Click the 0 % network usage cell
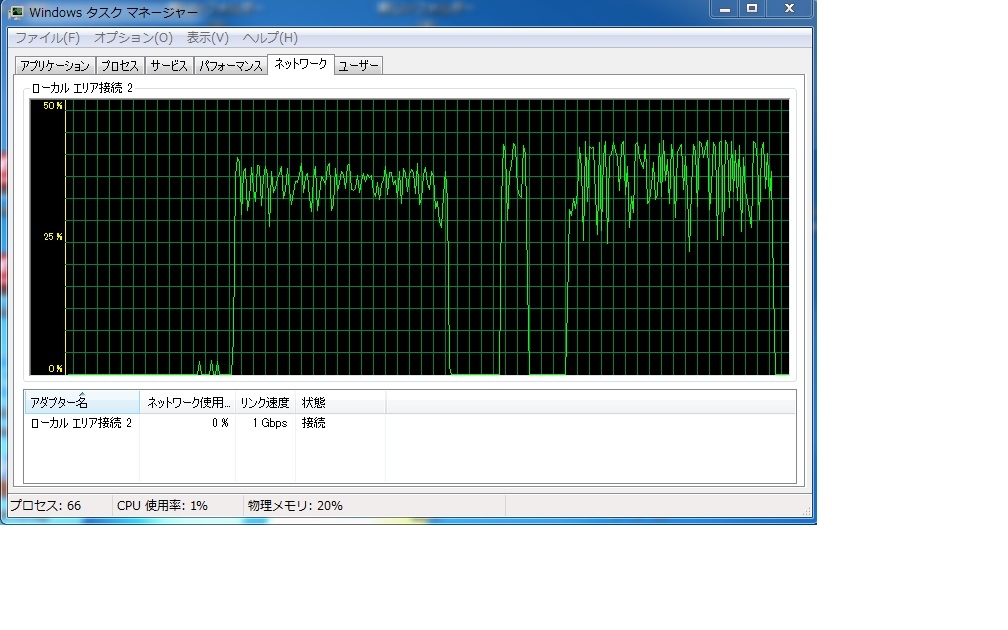Viewport: 1008px width, 630px height. 220,423
